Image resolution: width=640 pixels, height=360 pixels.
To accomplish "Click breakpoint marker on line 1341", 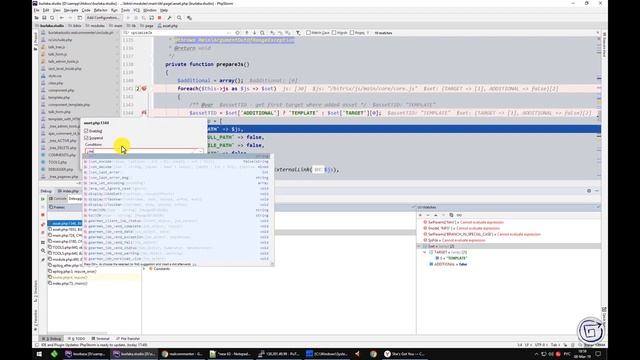I will [144, 89].
